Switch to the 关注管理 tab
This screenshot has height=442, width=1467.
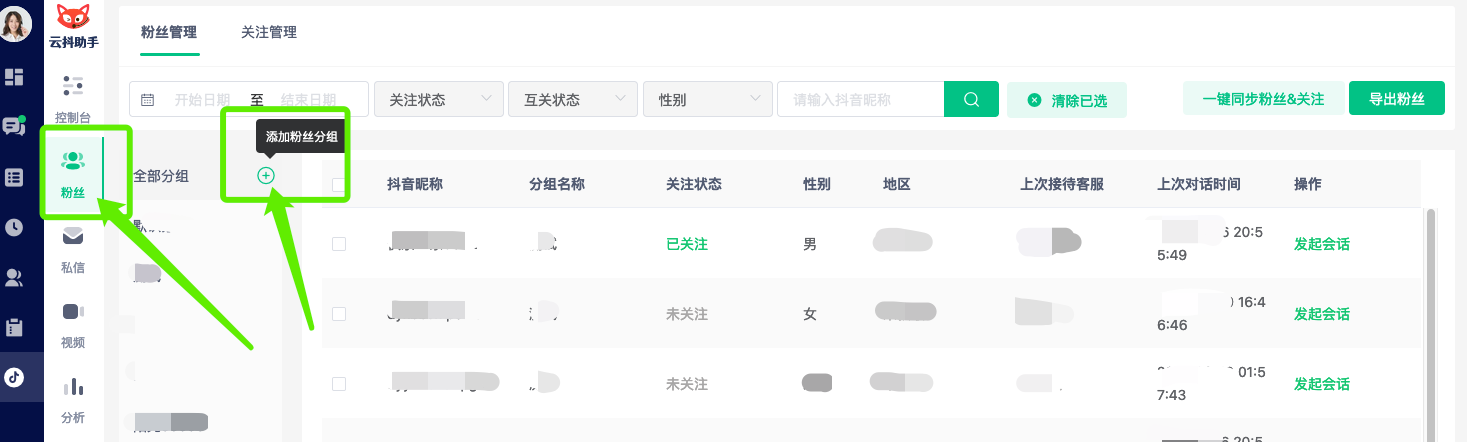tap(269, 32)
